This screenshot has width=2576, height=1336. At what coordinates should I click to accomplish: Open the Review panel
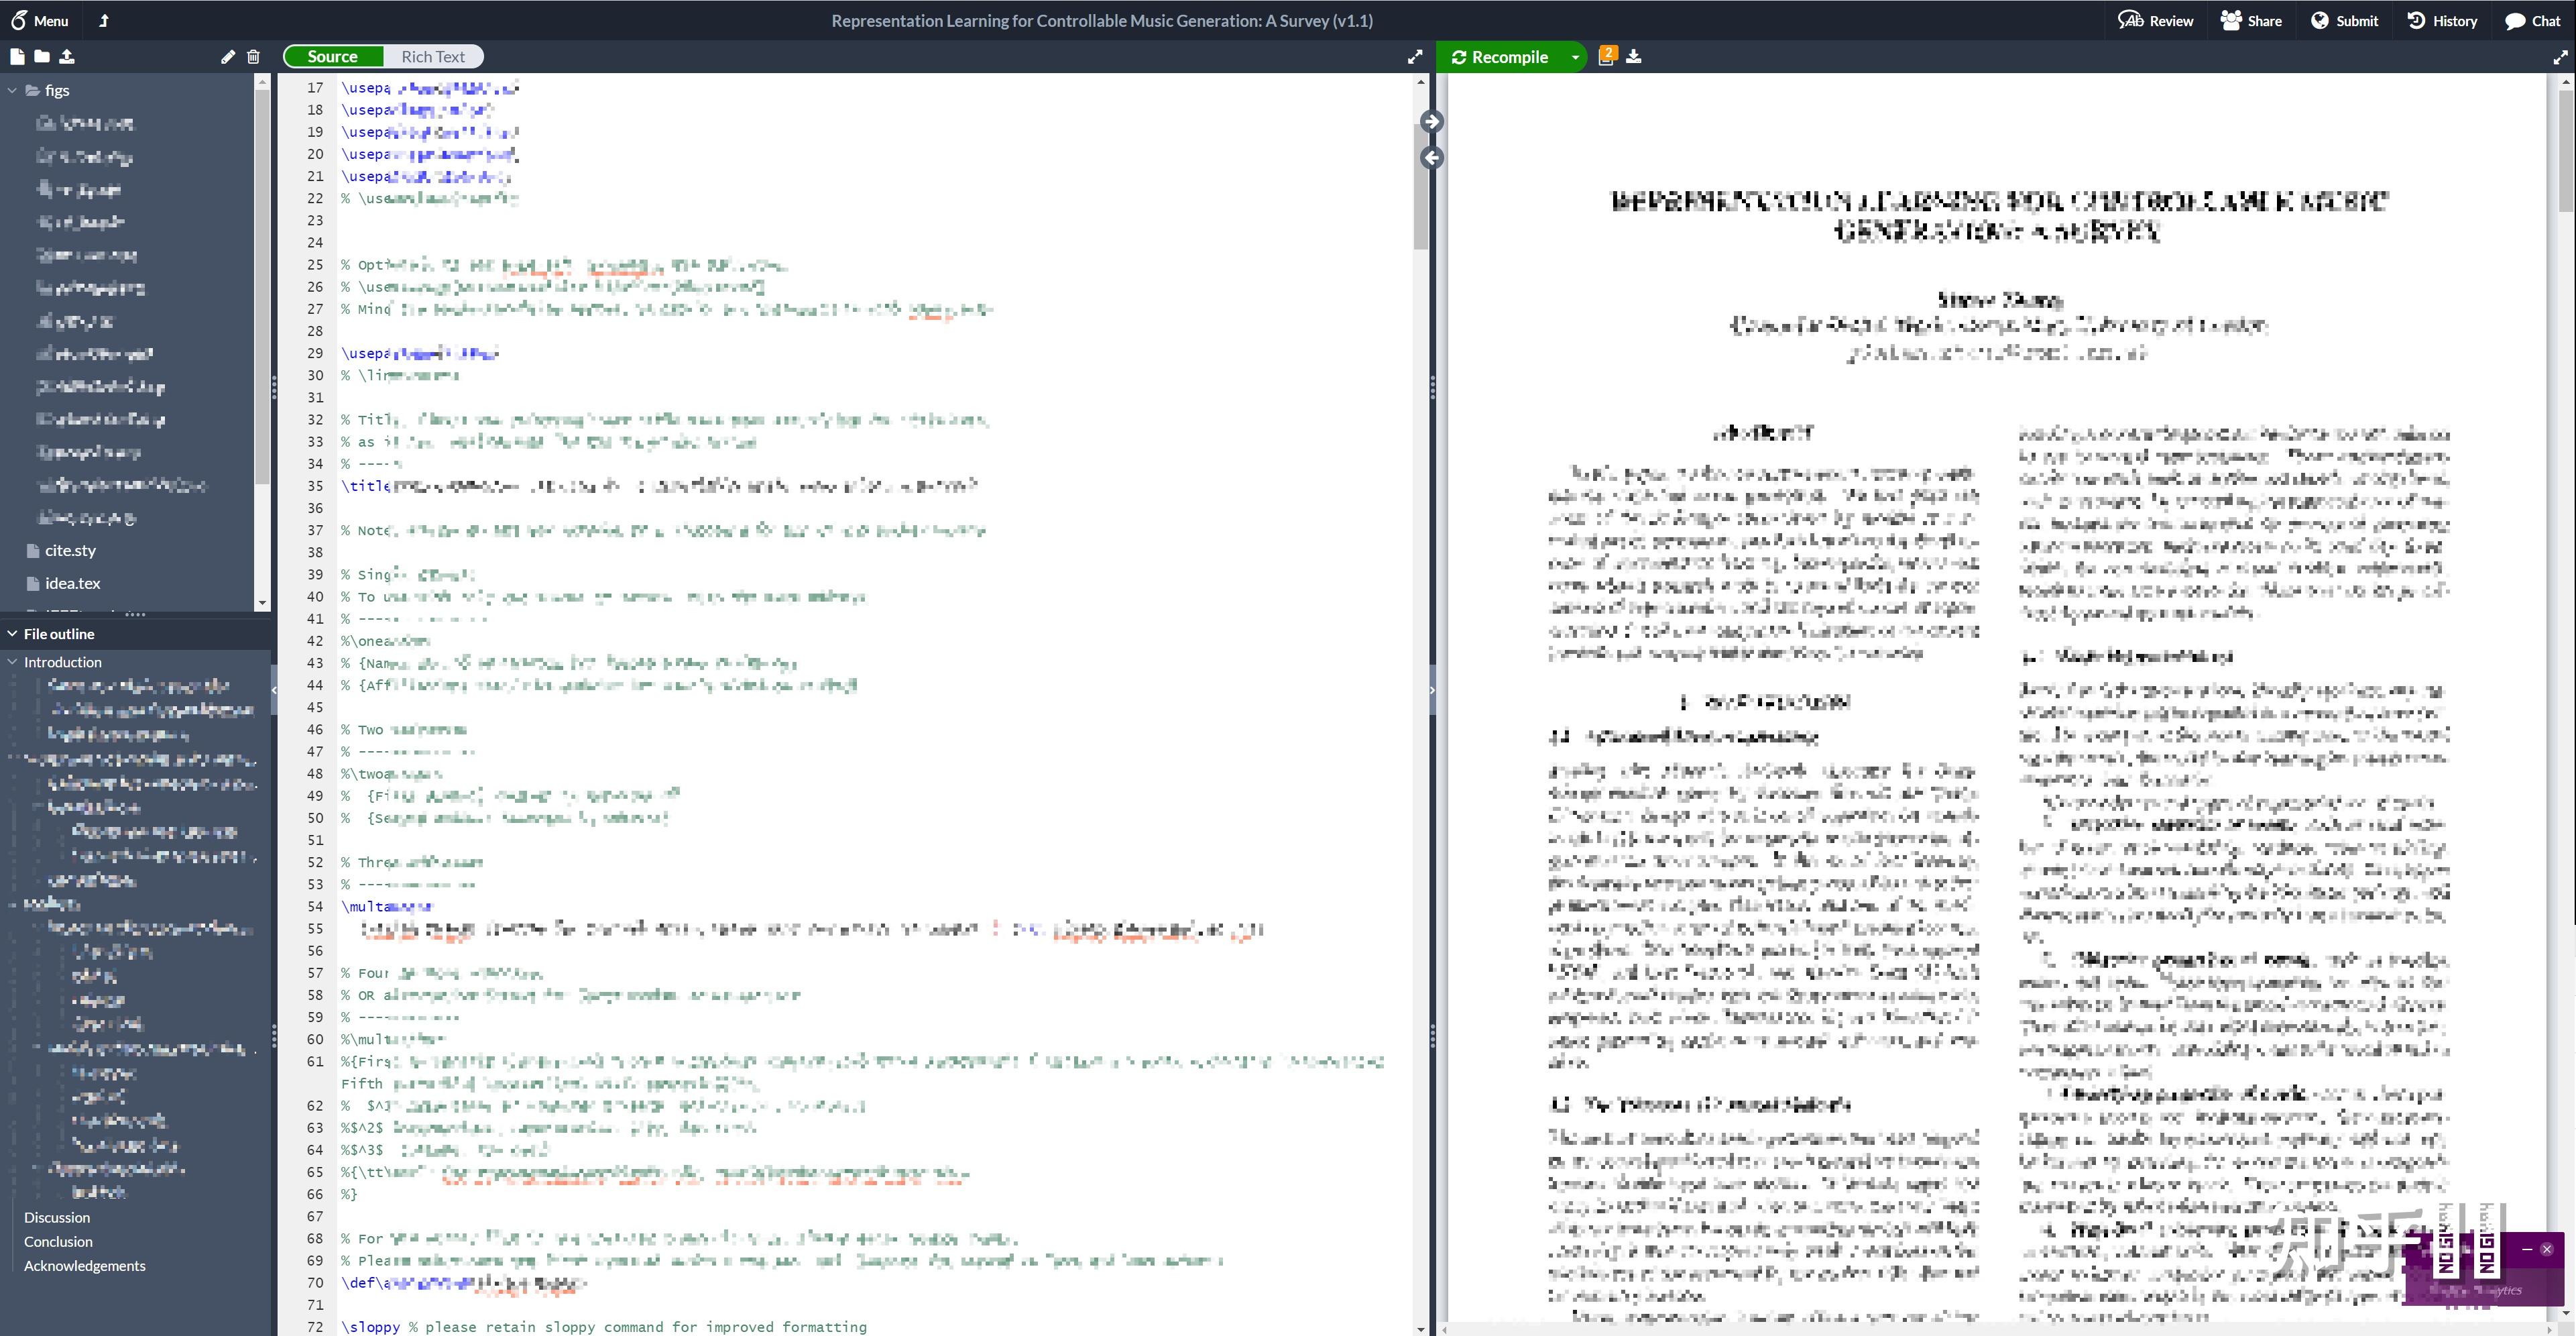click(2156, 21)
